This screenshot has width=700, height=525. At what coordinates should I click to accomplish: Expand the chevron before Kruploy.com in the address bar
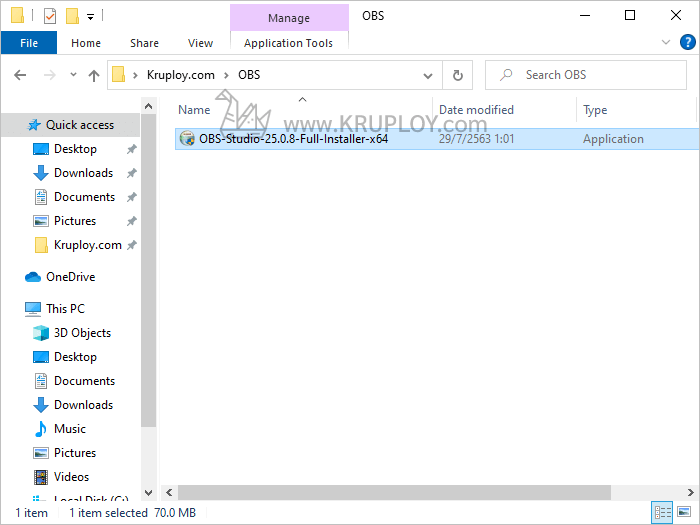pyautogui.click(x=135, y=75)
